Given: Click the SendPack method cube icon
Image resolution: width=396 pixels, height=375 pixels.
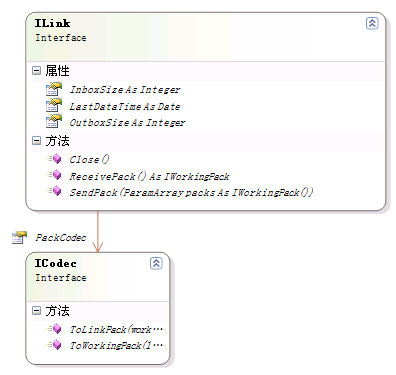Looking at the screenshot, I should point(54,191).
